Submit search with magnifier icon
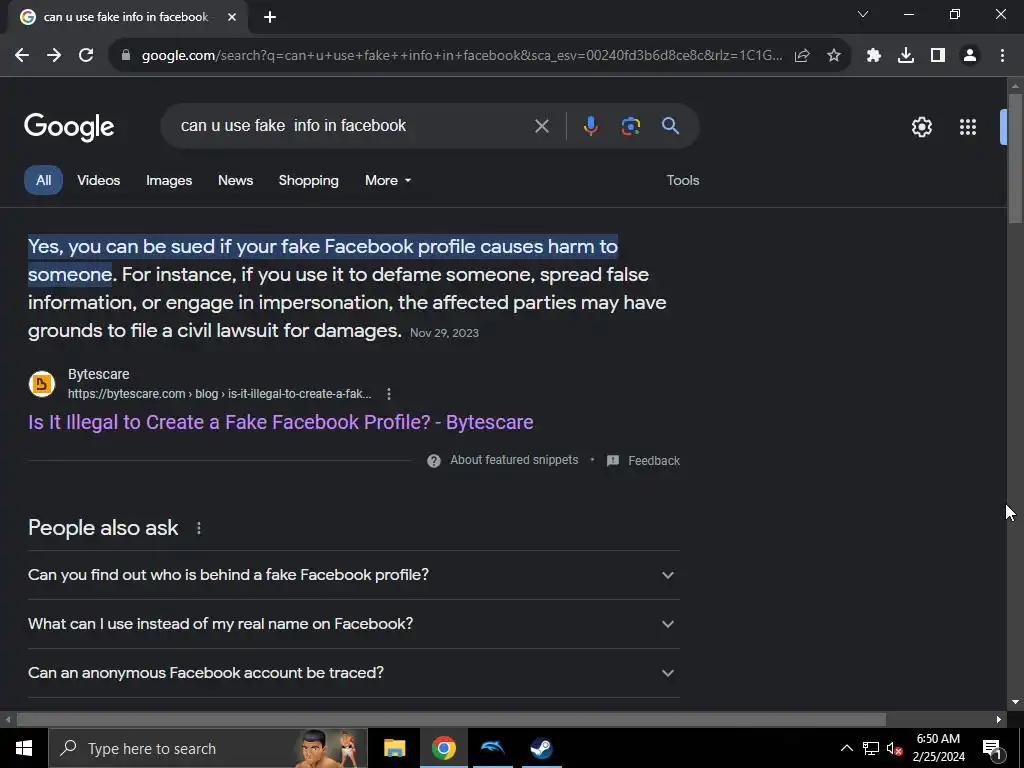Image resolution: width=1024 pixels, height=768 pixels. (671, 125)
